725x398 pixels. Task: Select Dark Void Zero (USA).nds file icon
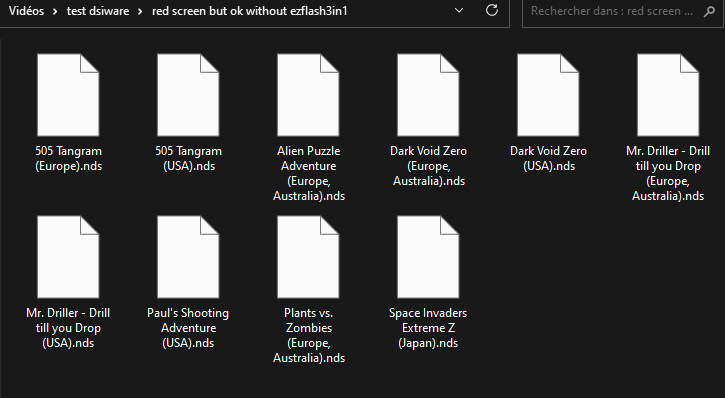point(548,95)
